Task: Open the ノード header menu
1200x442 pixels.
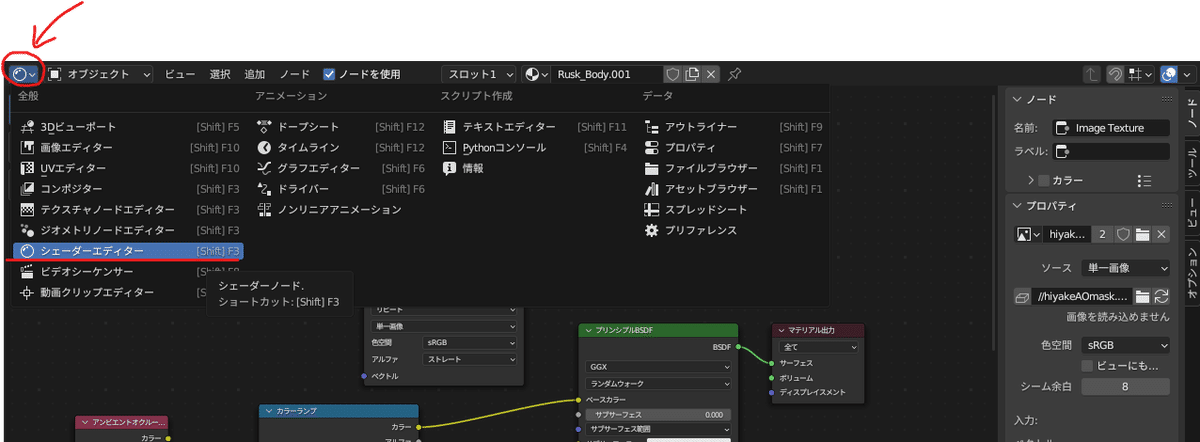Action: click(294, 74)
